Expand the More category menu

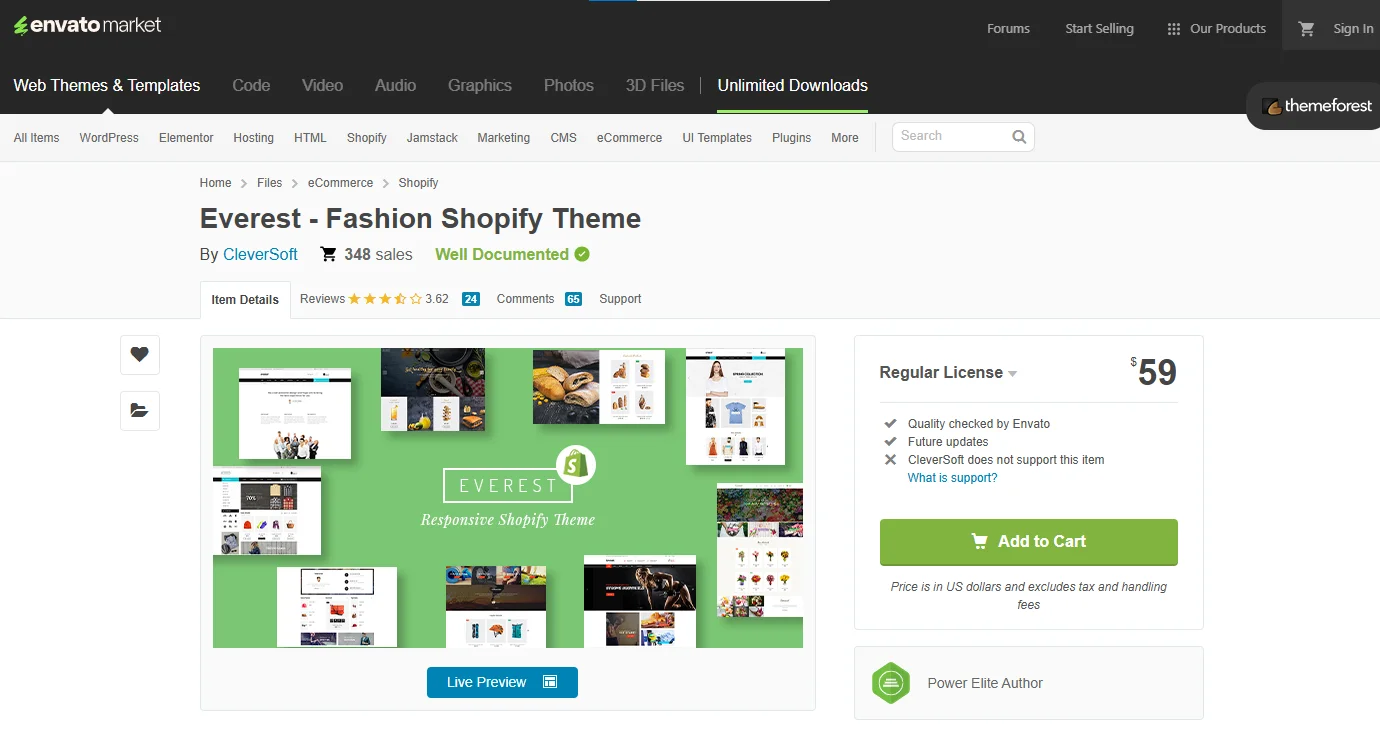(845, 138)
